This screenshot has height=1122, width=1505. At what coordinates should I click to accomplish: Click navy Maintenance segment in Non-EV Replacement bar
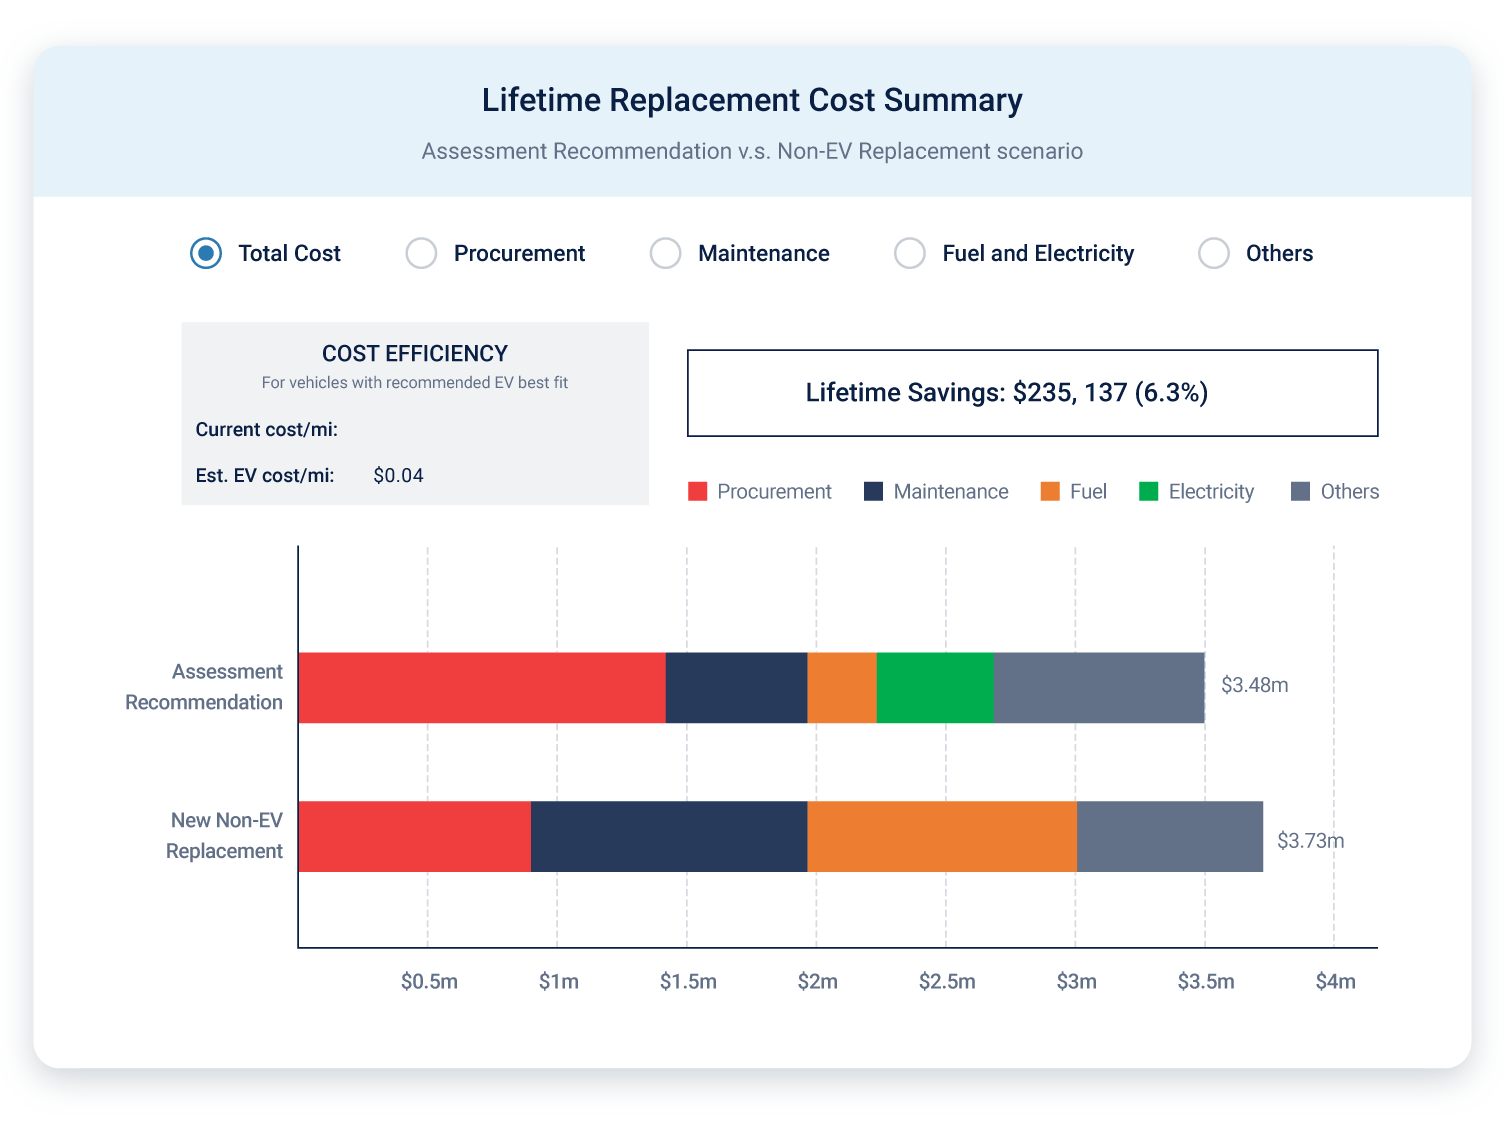[668, 836]
